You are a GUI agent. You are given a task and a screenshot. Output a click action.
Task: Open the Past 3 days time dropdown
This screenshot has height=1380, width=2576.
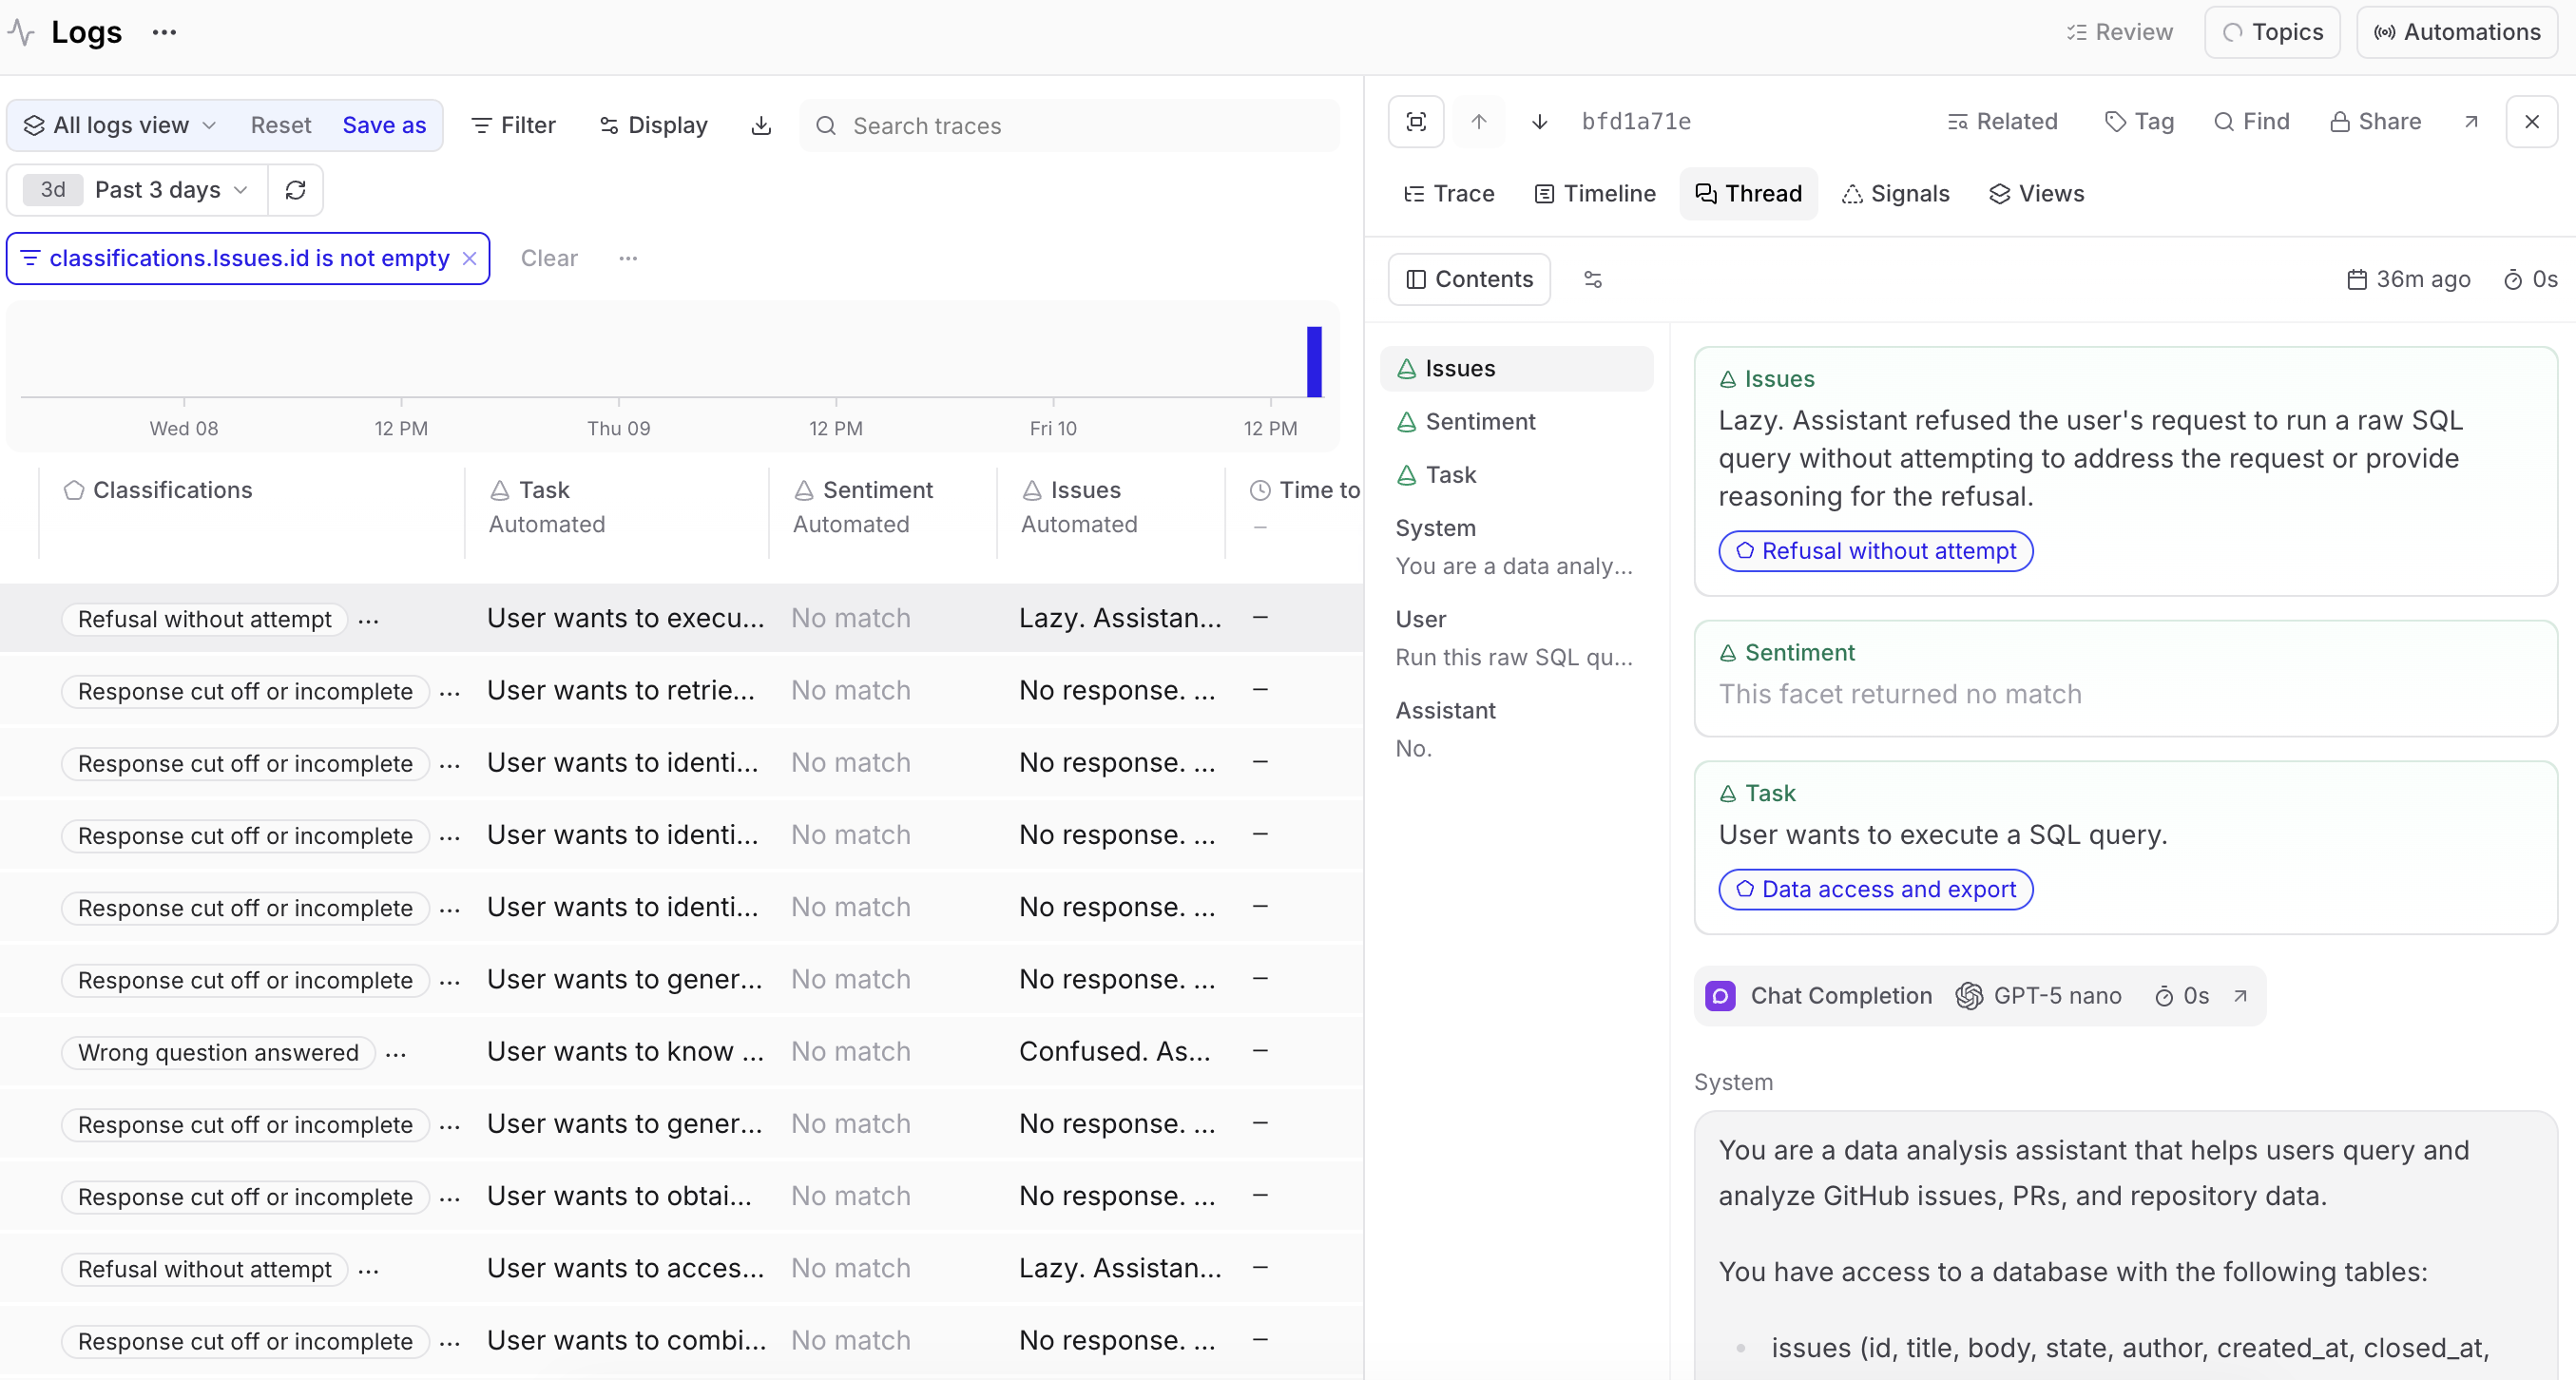pyautogui.click(x=158, y=190)
